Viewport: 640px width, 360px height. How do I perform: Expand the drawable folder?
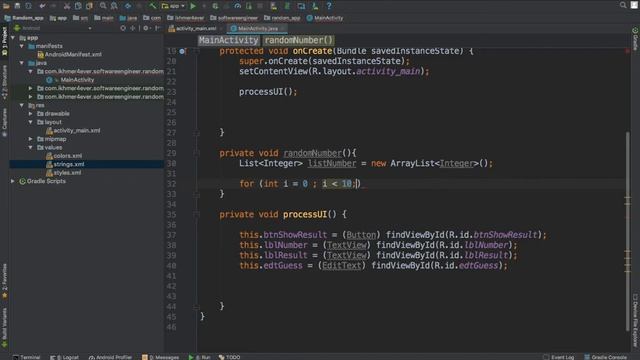click(x=30, y=113)
